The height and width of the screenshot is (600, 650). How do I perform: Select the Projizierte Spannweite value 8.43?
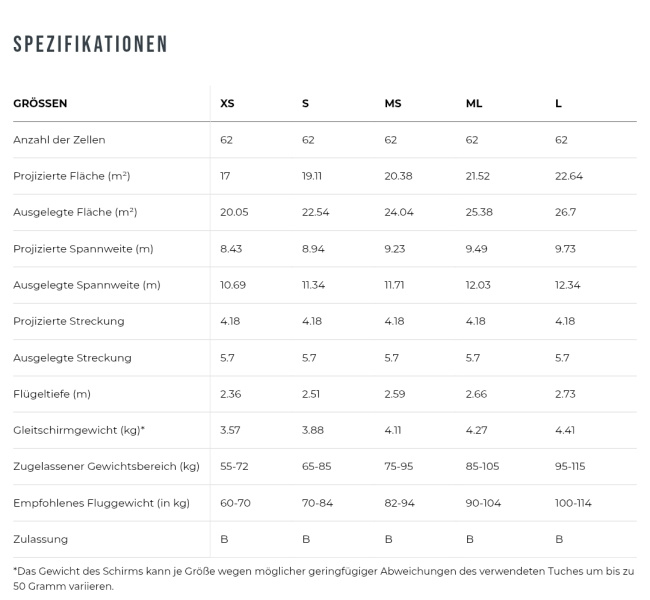click(231, 249)
